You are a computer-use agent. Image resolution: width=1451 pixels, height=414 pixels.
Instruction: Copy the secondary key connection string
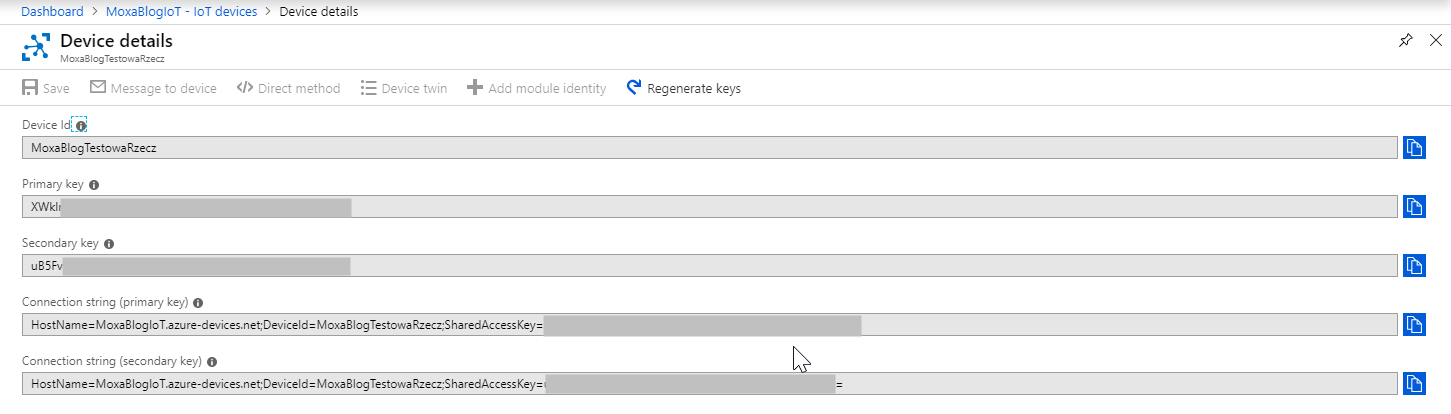tap(1413, 384)
